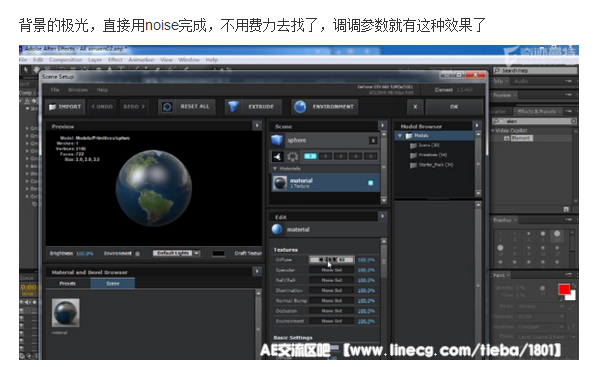
Task: Open the Composition menu in After Effects
Action: coord(65,60)
